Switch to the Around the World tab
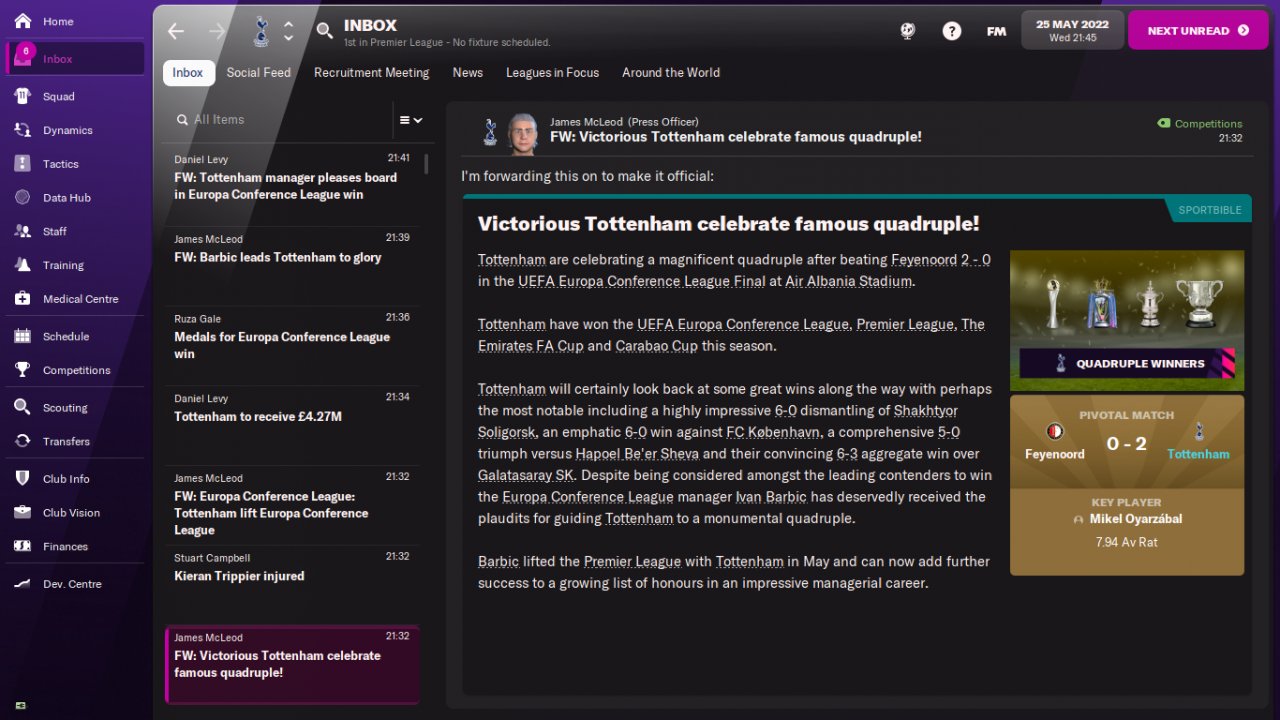 pos(671,73)
